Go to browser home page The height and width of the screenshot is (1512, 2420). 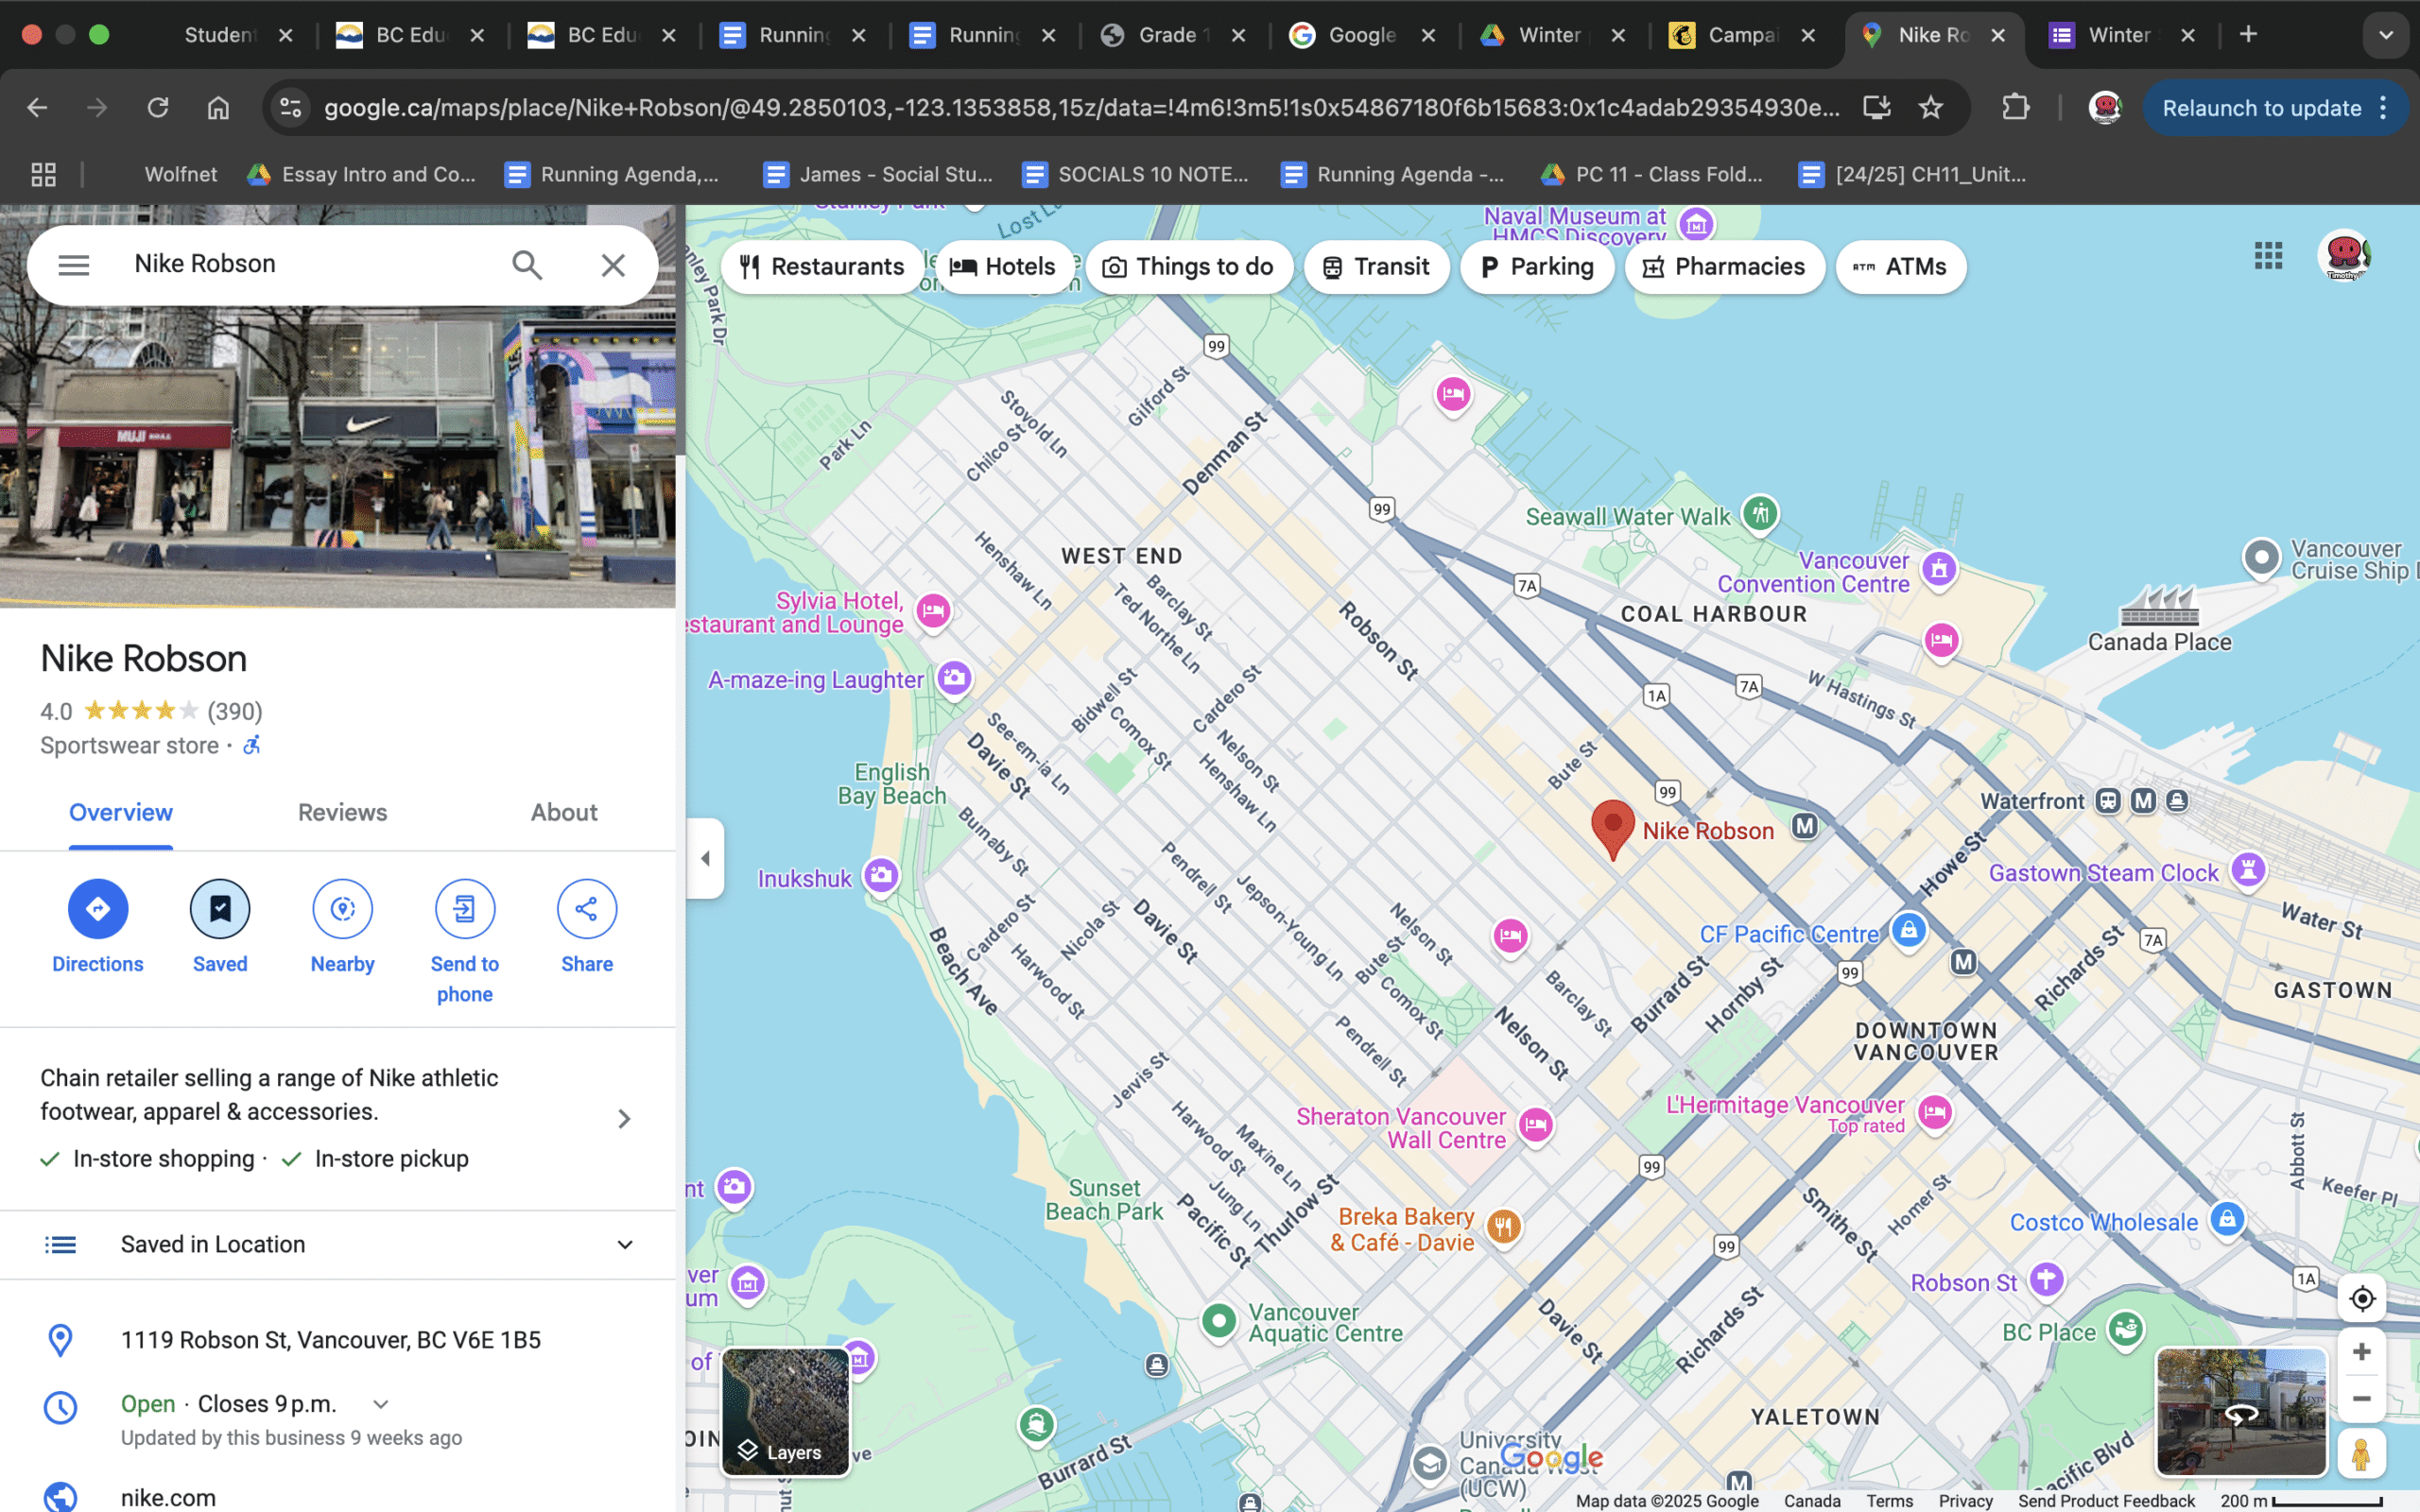coord(218,107)
